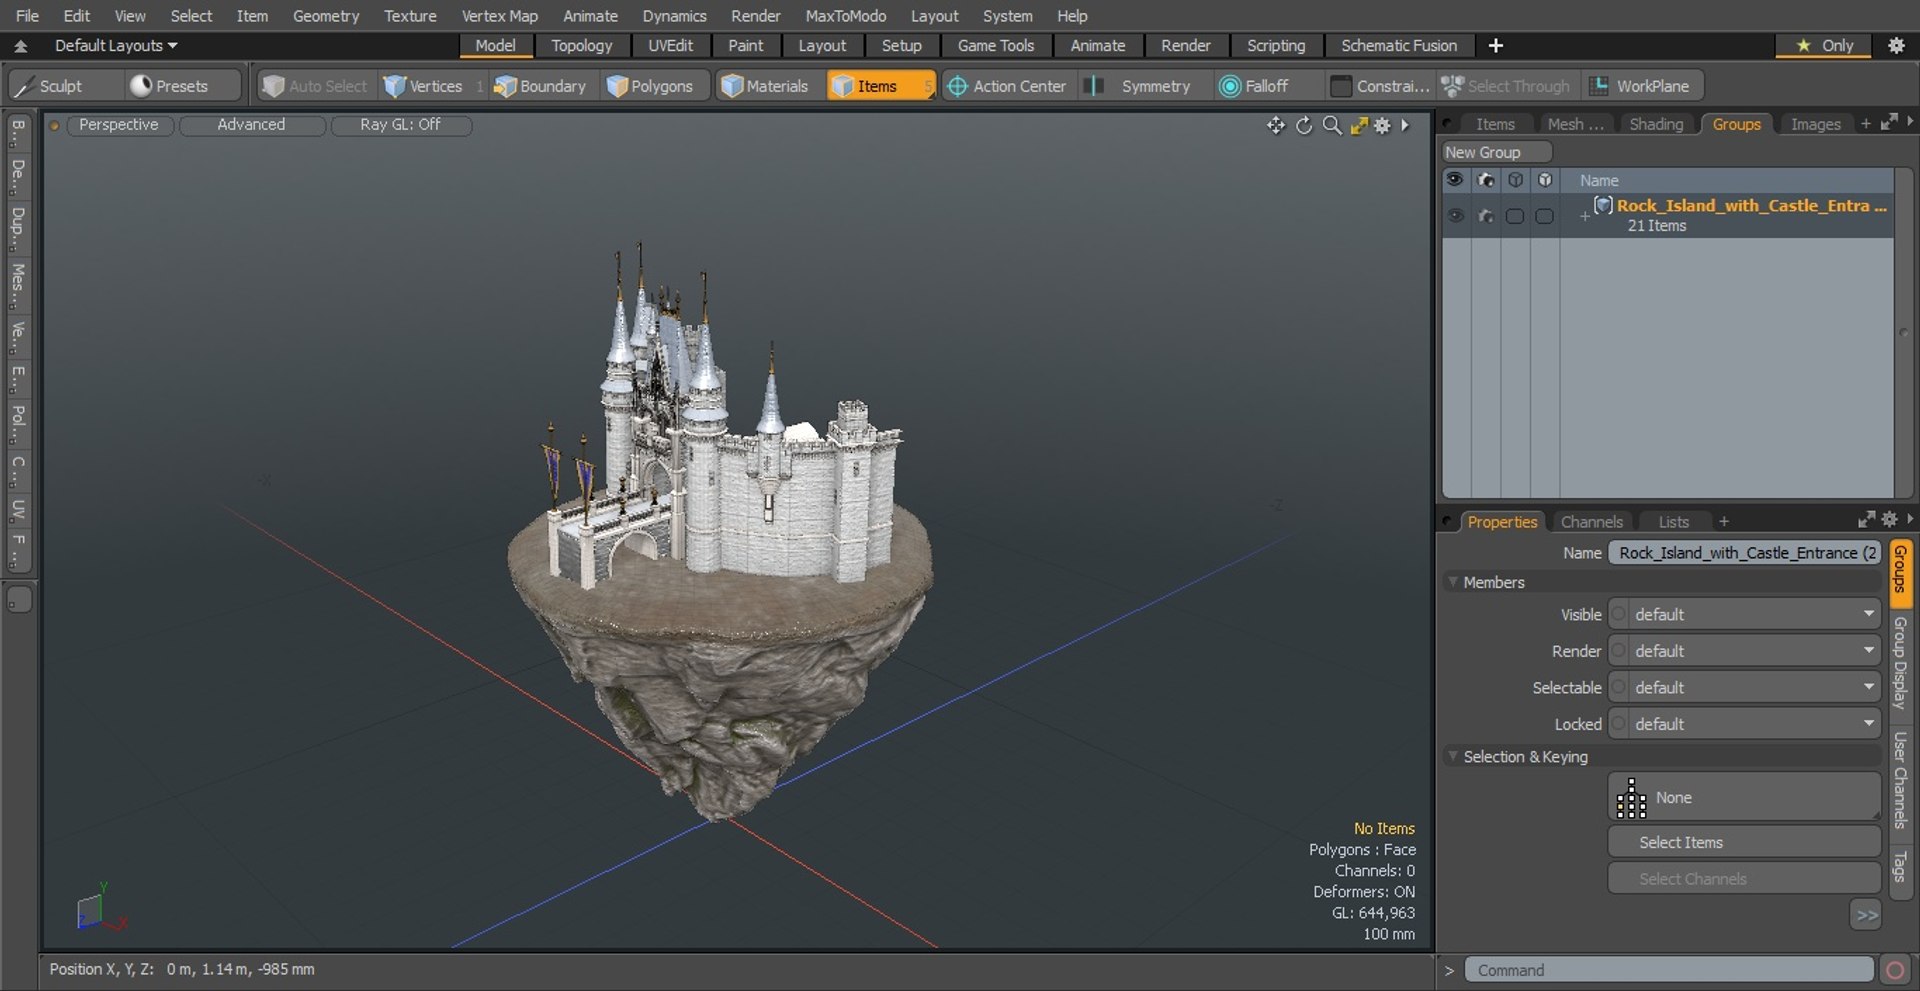Open the Perspective view type dropdown
Viewport: 1920px width, 991px height.
118,125
